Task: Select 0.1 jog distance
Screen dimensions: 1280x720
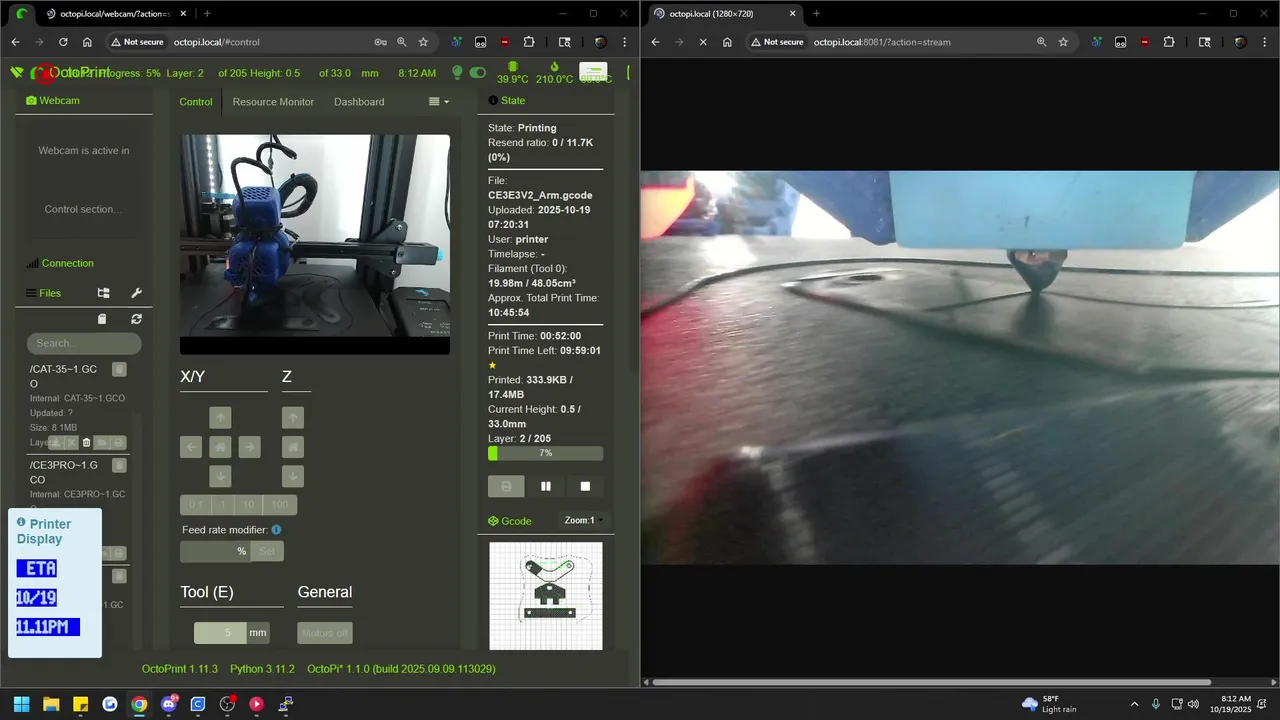Action: tap(195, 505)
